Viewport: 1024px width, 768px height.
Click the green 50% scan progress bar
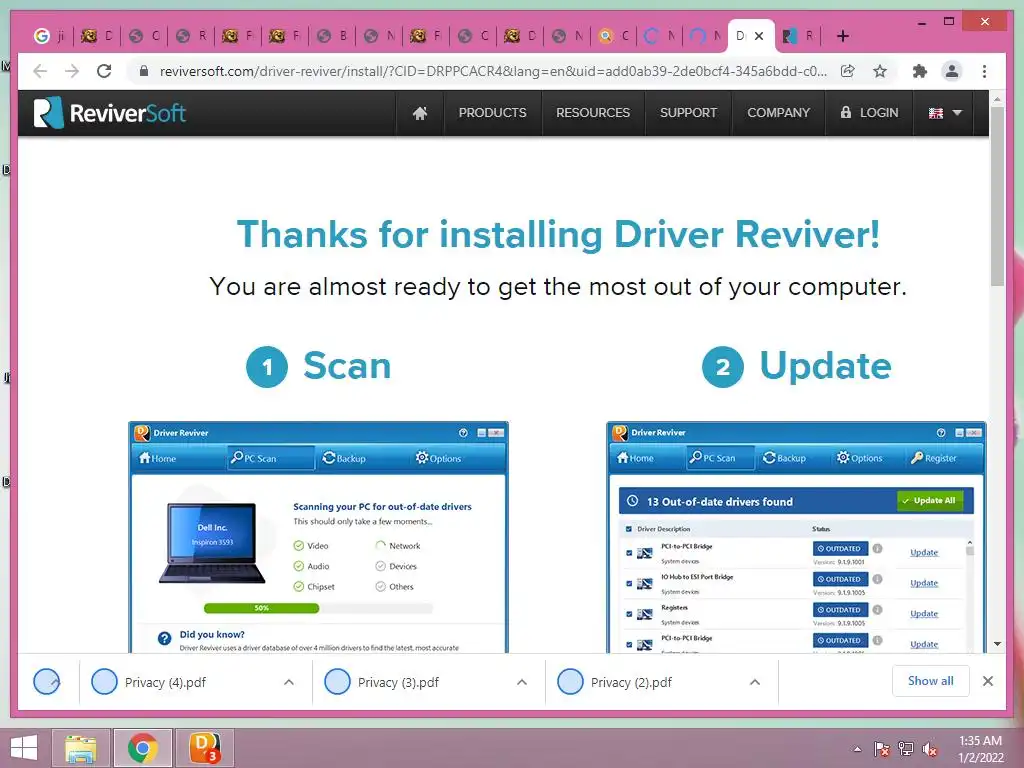[261, 608]
